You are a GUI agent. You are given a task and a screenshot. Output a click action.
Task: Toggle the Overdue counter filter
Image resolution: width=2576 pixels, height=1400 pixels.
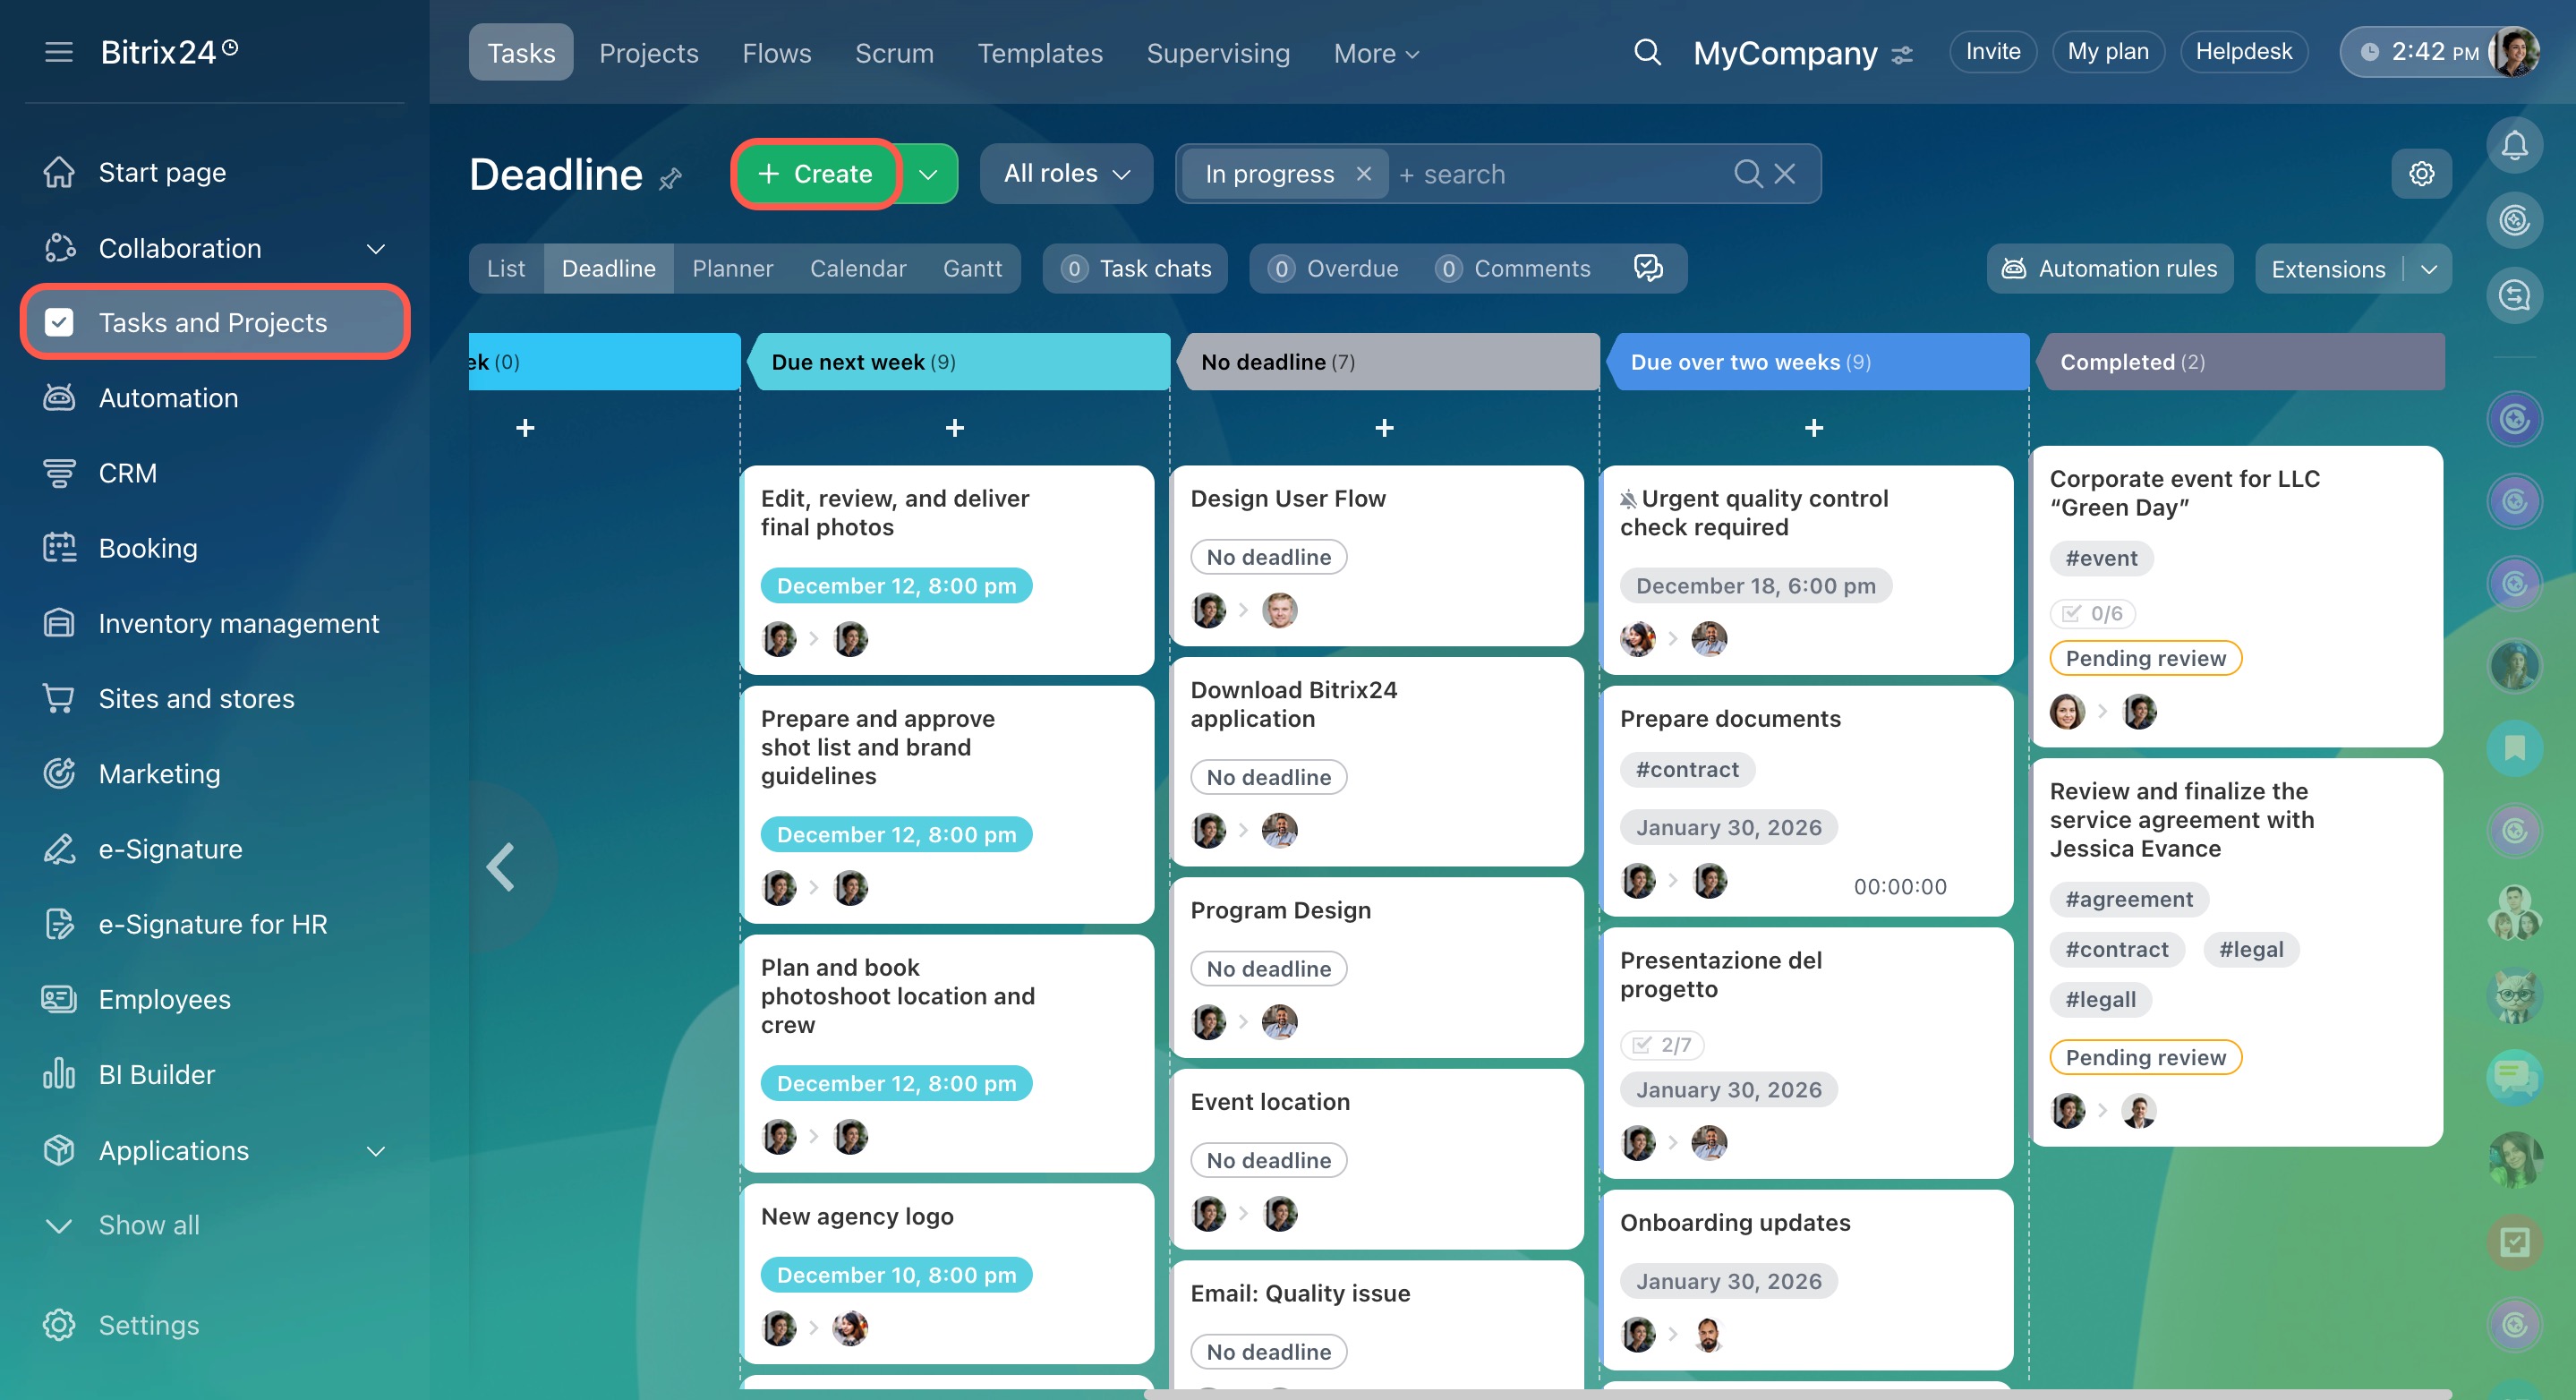(1334, 268)
